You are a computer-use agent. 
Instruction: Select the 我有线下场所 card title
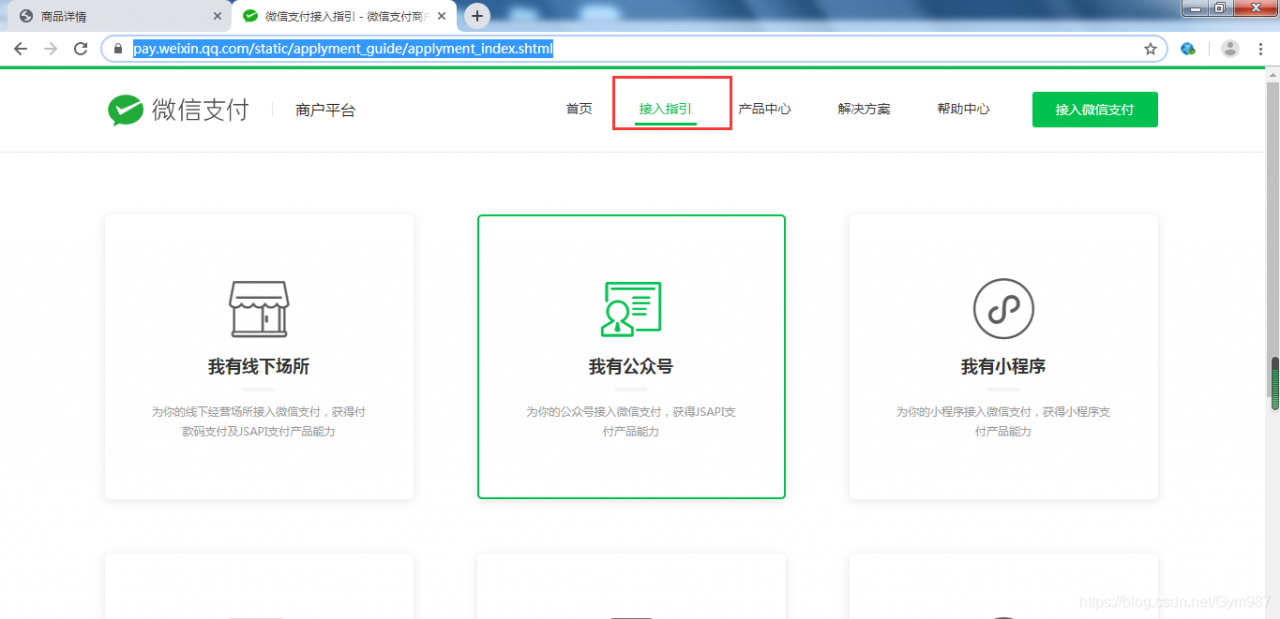pyautogui.click(x=259, y=367)
